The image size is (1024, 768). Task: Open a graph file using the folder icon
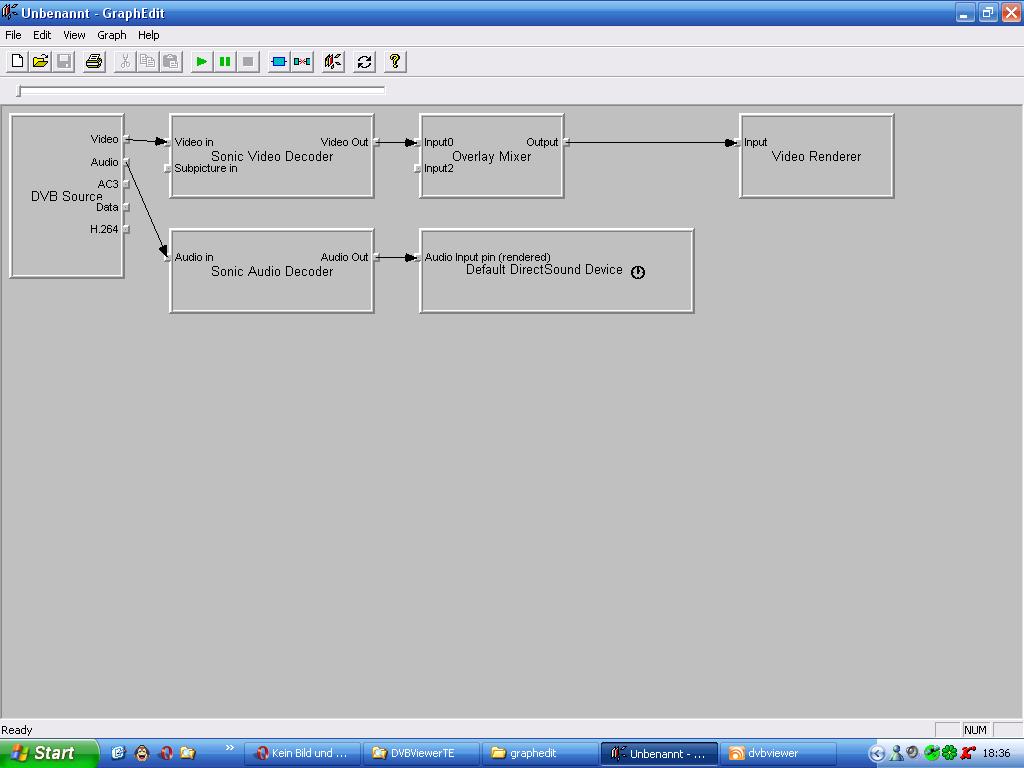point(40,61)
